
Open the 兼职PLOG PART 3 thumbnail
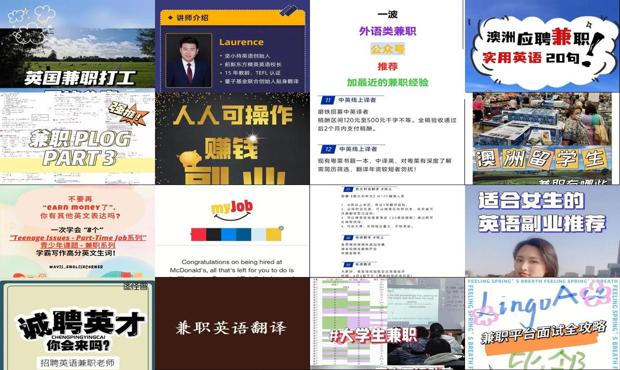point(77,138)
